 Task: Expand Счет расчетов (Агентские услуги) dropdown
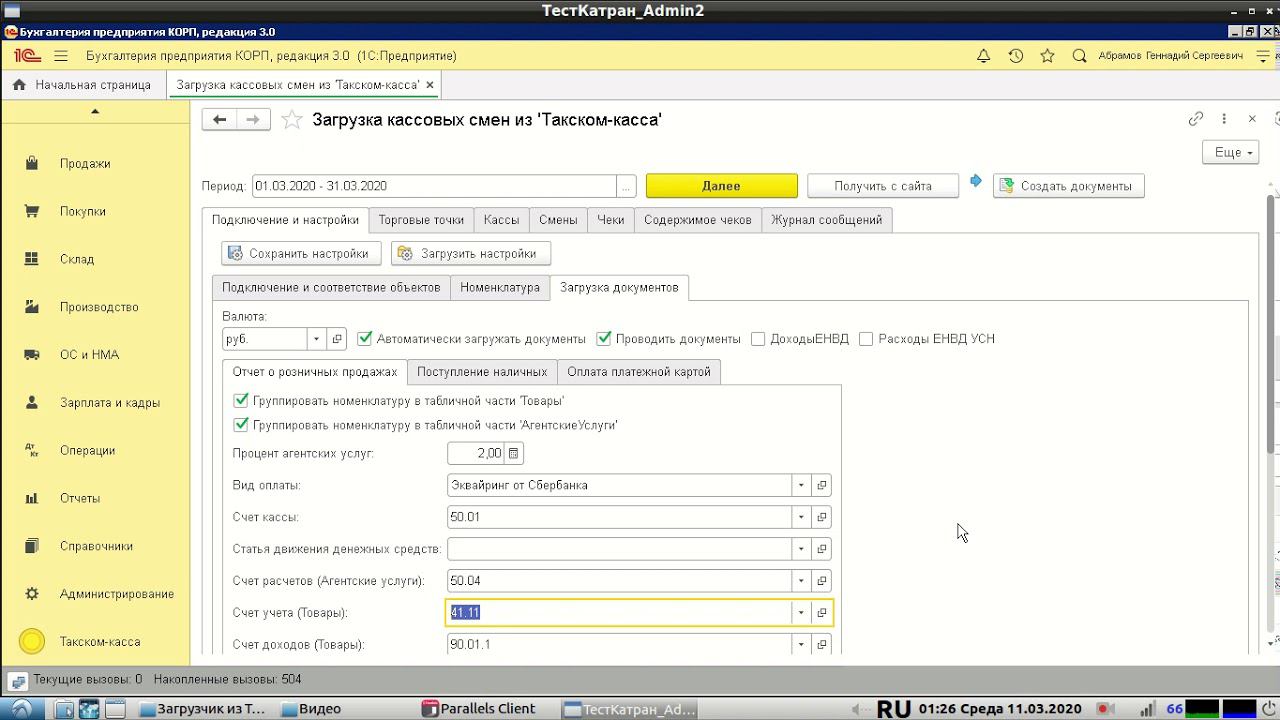801,581
